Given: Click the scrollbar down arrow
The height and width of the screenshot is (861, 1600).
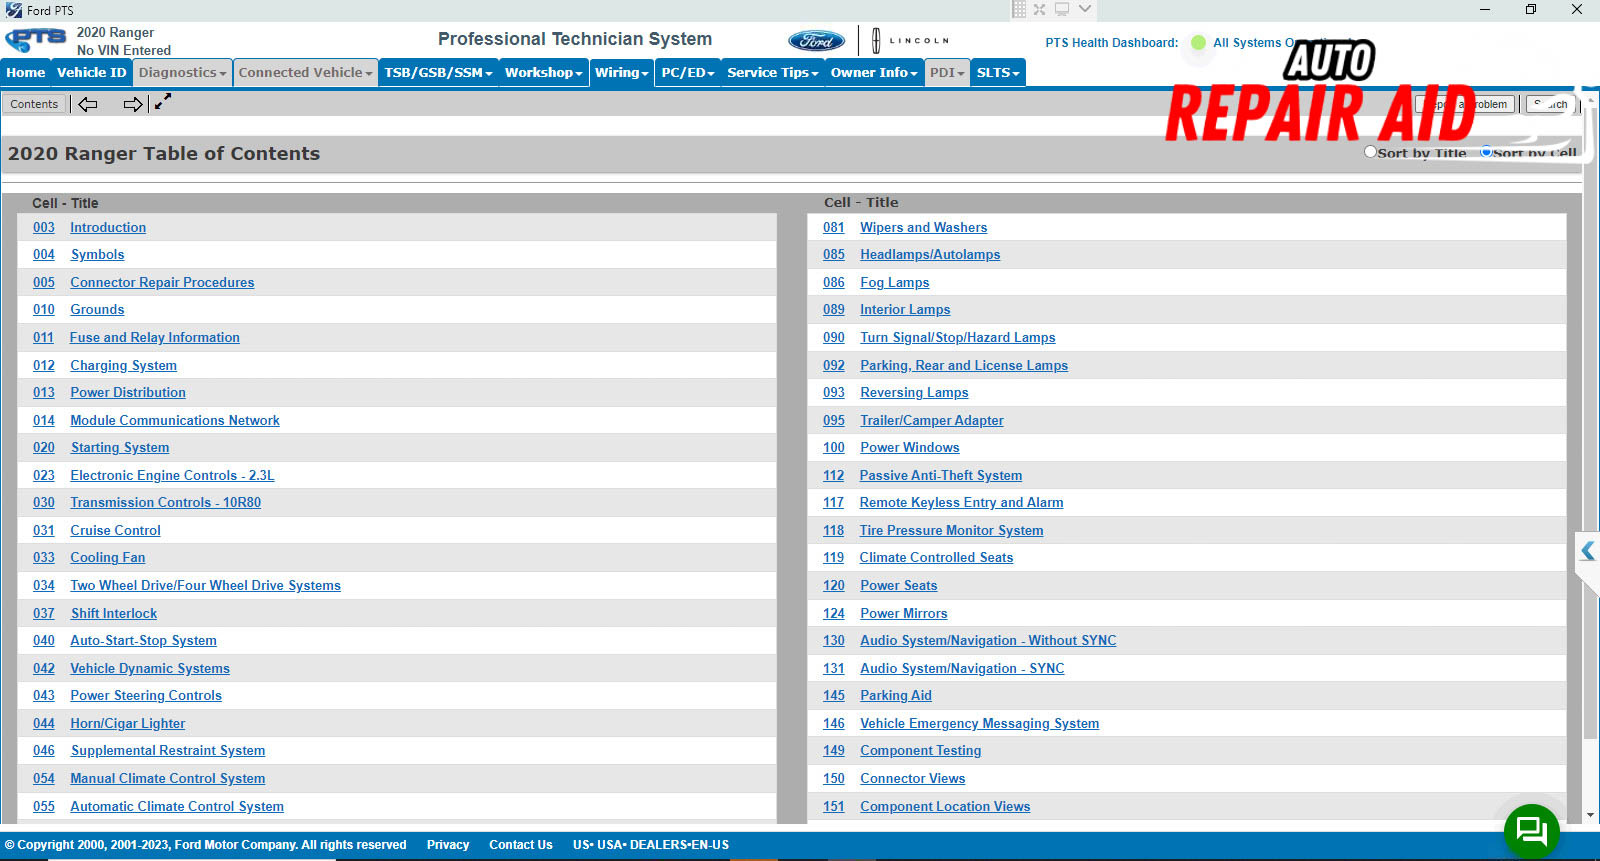Looking at the screenshot, I should pyautogui.click(x=1590, y=816).
